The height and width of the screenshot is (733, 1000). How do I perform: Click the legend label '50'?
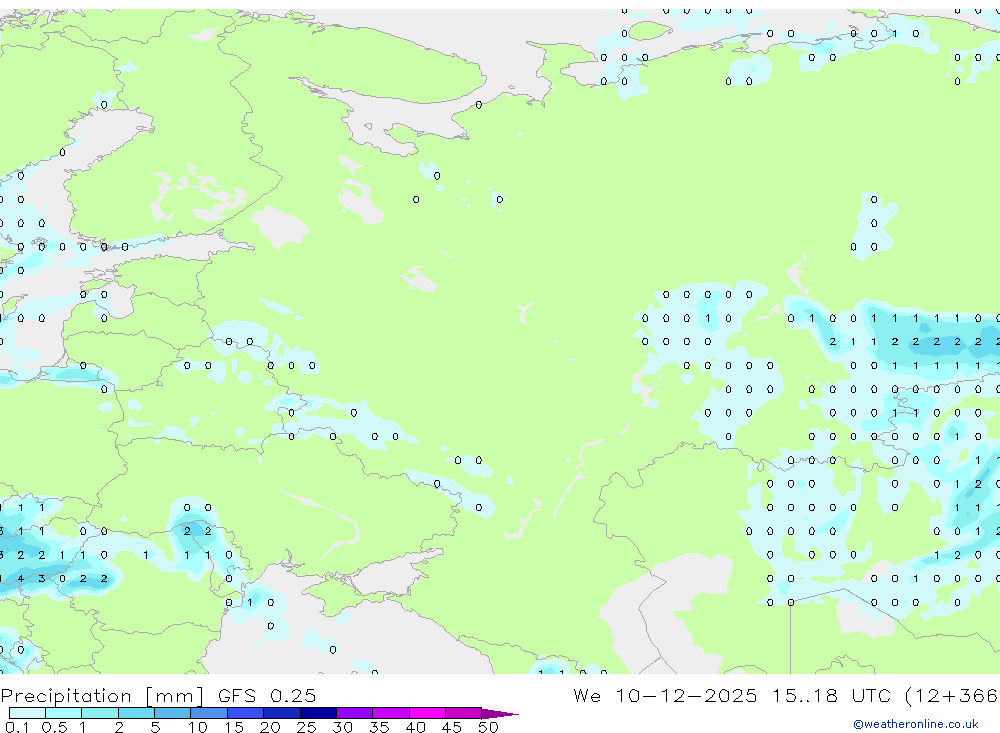point(488,727)
